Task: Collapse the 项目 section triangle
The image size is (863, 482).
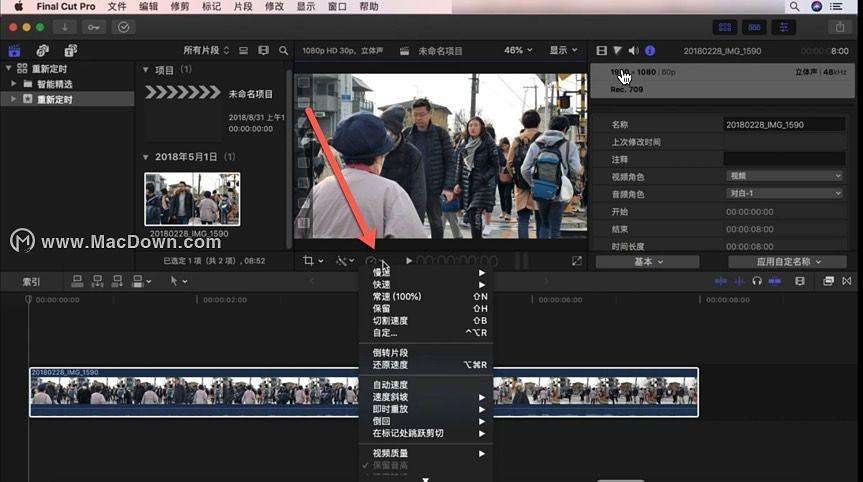Action: [x=145, y=70]
